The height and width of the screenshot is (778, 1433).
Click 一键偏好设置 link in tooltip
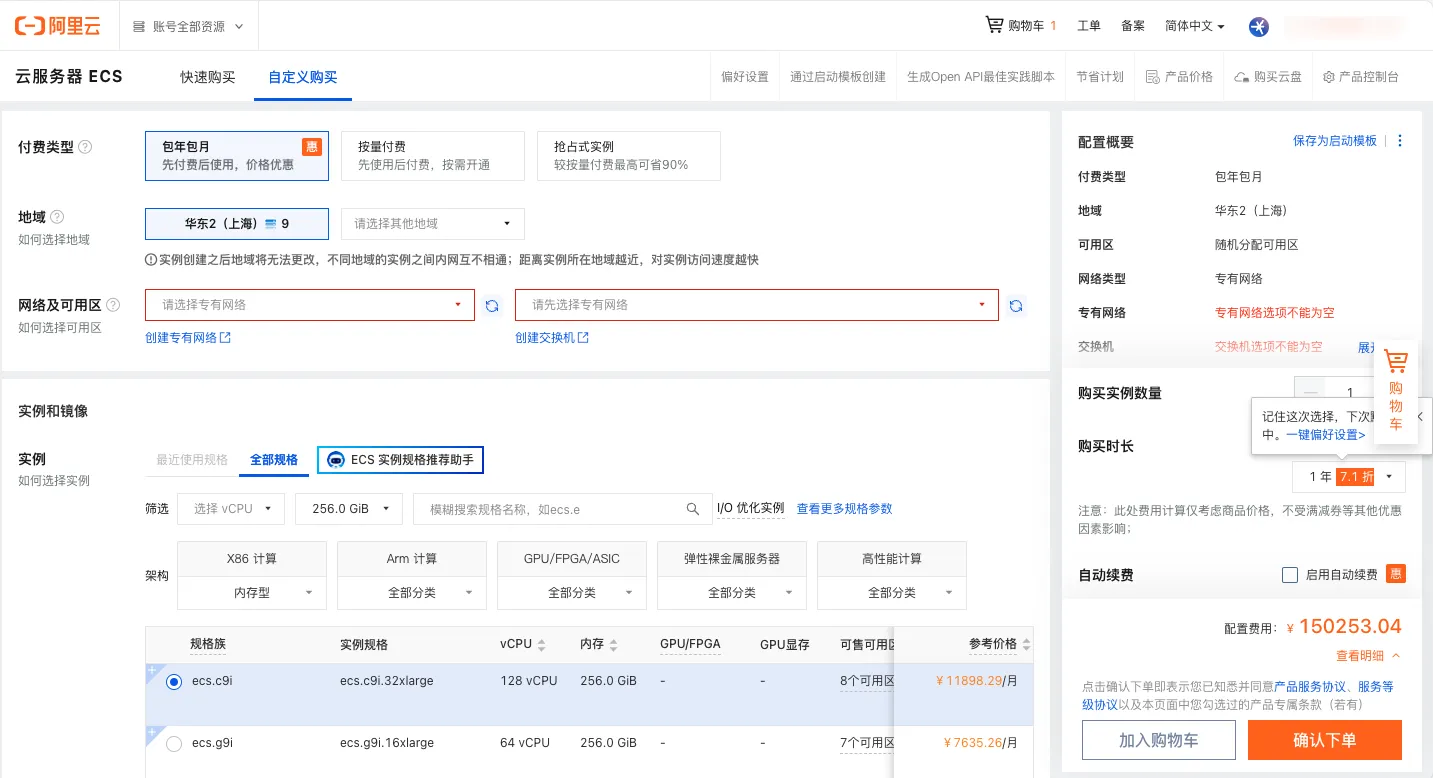(1326, 435)
